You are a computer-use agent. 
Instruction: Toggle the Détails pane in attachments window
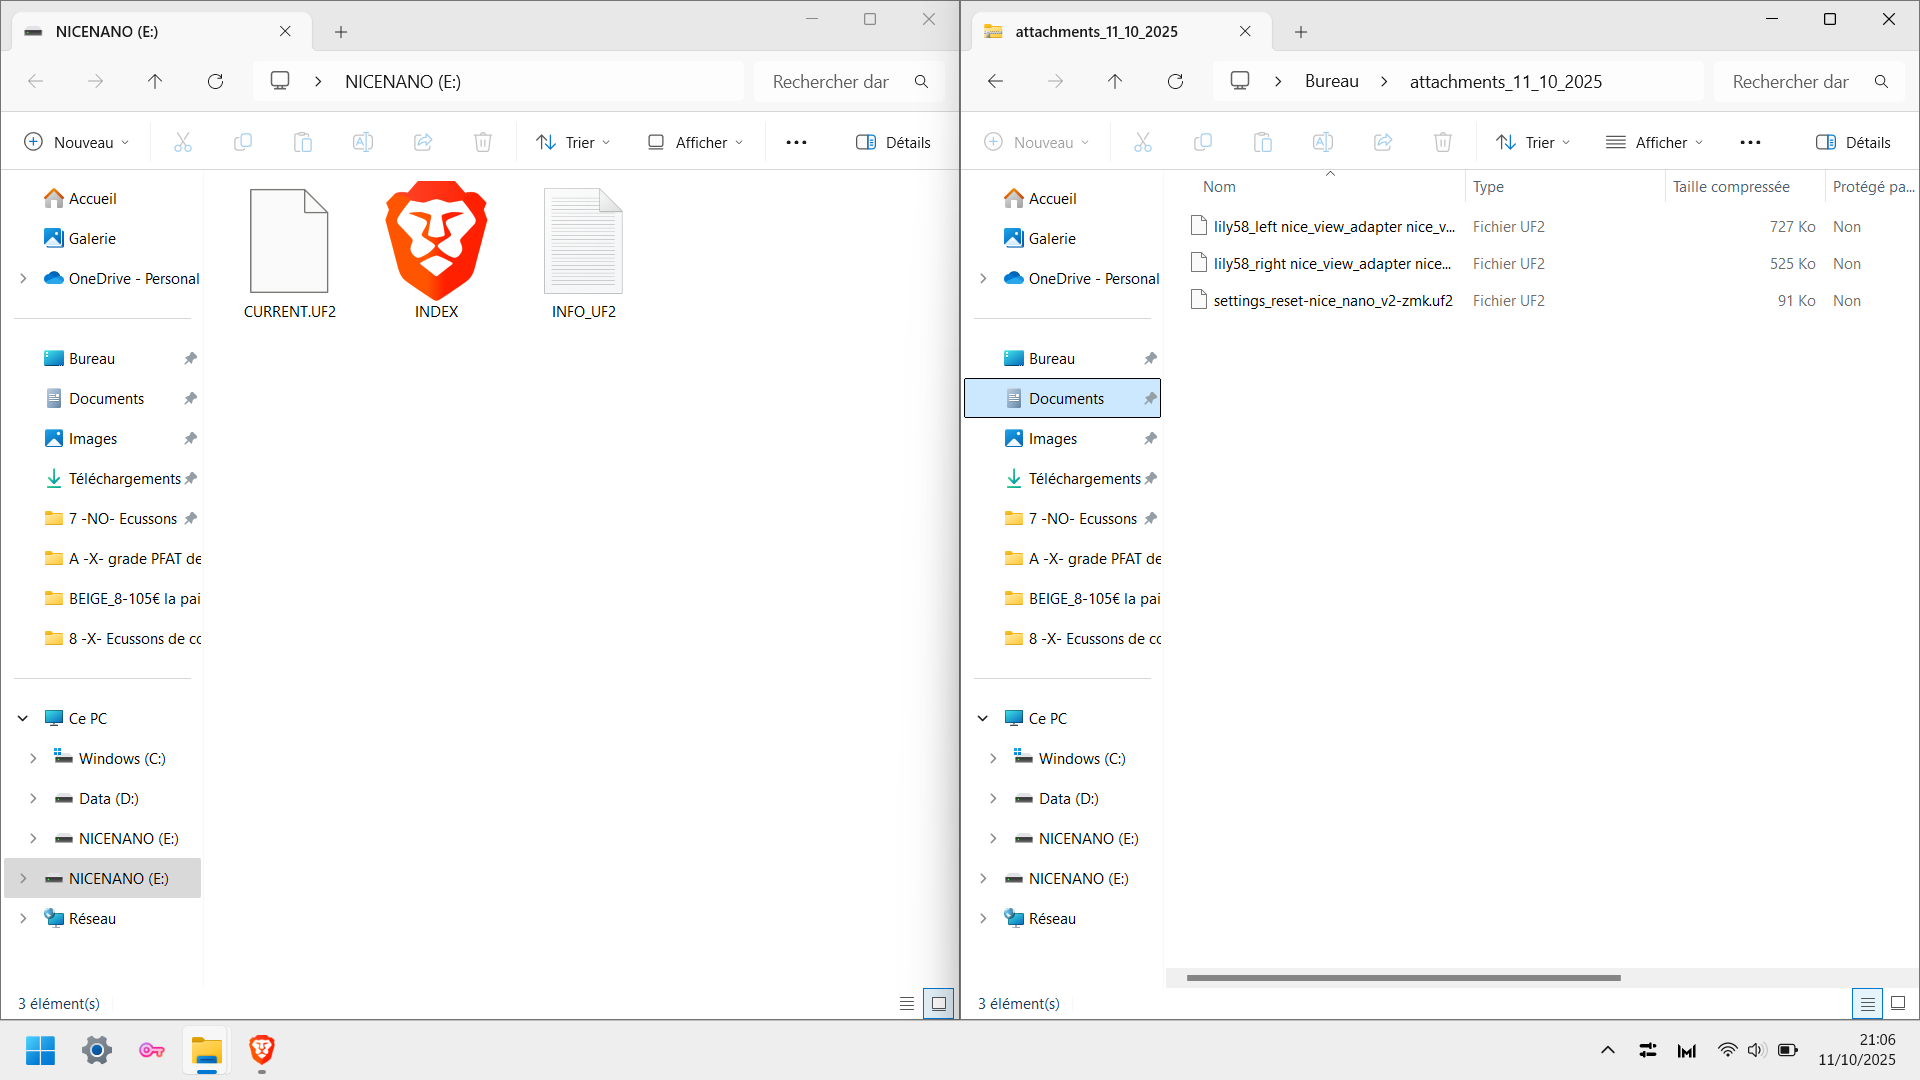pos(1853,142)
